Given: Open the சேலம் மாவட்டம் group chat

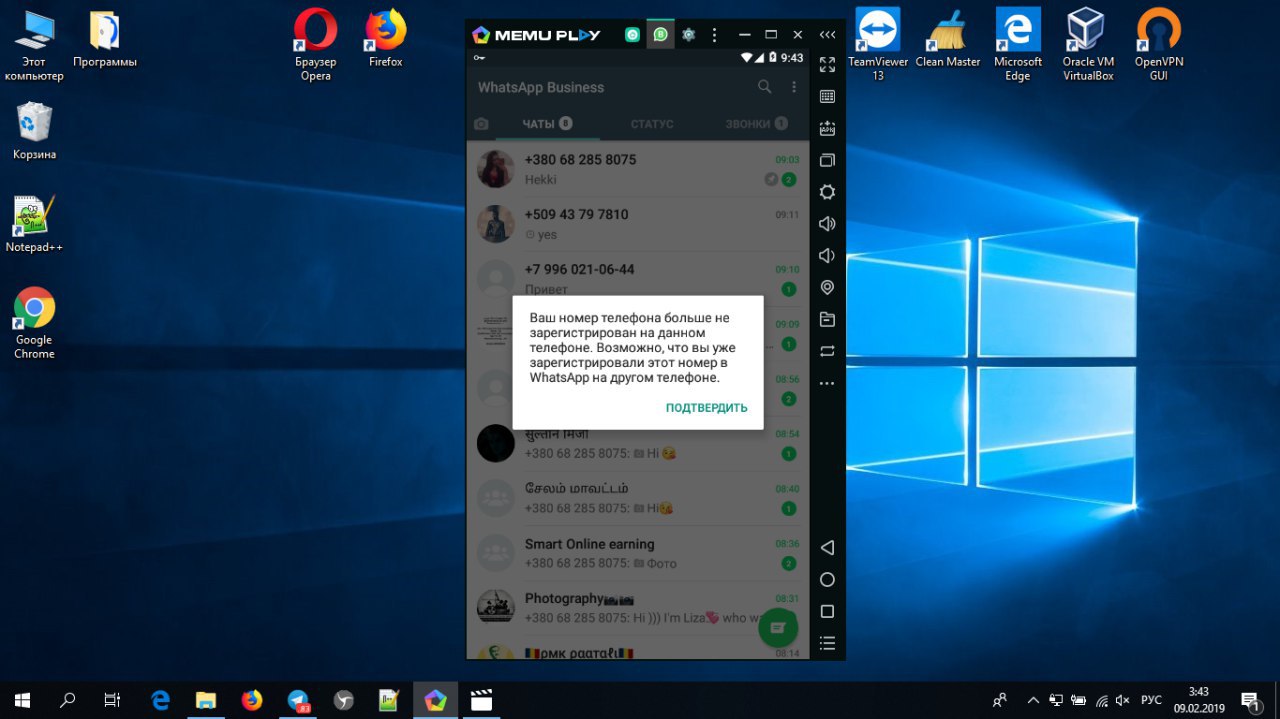Looking at the screenshot, I should tap(637, 498).
